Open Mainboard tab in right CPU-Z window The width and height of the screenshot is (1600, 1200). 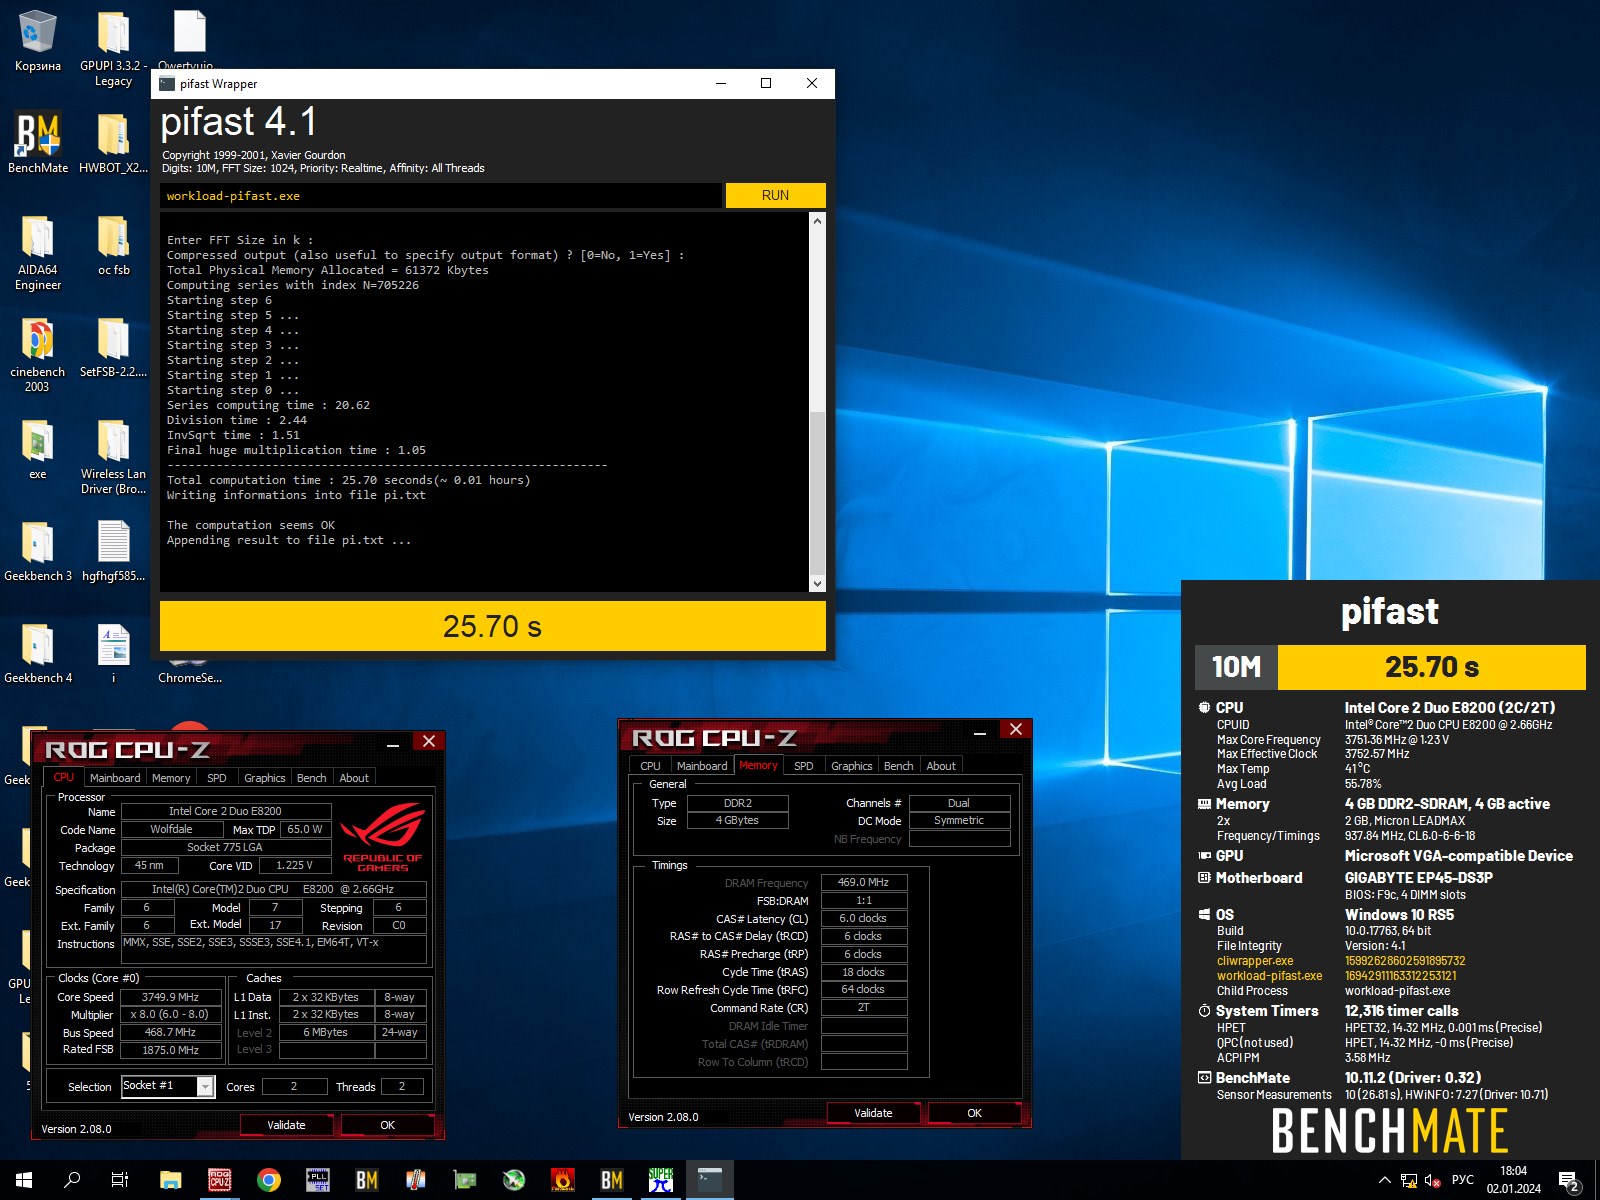click(702, 766)
